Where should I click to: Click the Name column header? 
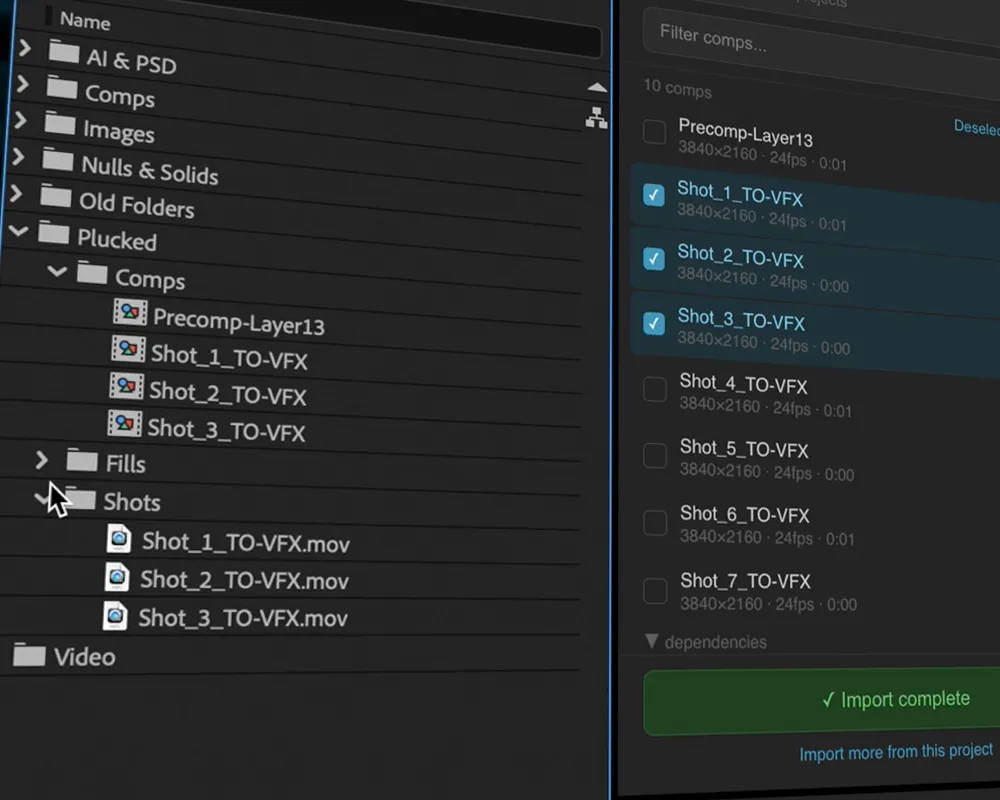(85, 20)
